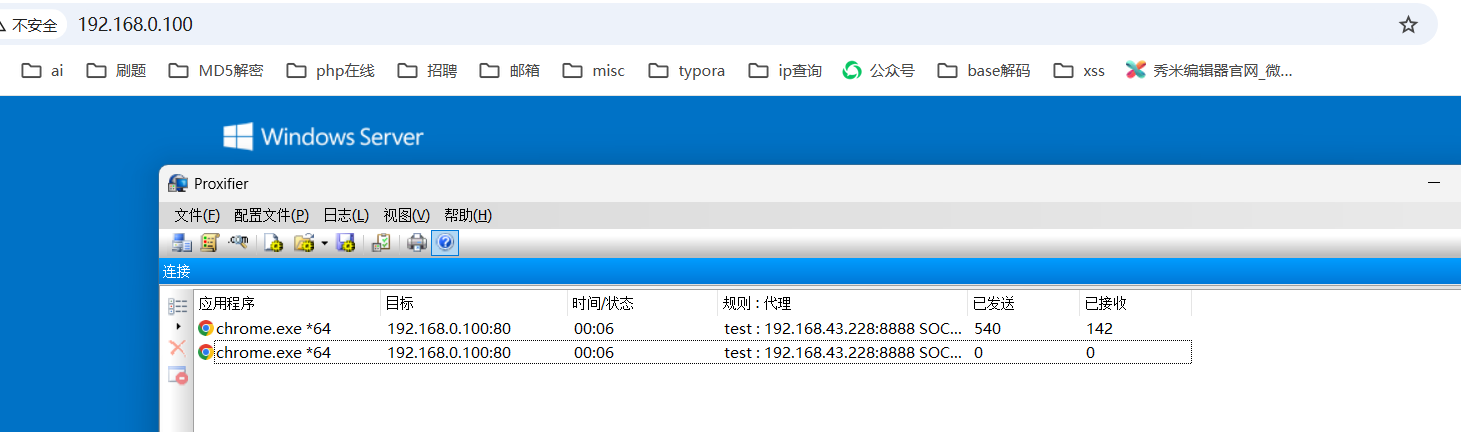1461x432 pixels.
Task: Click the open profile folder icon
Action: (305, 242)
